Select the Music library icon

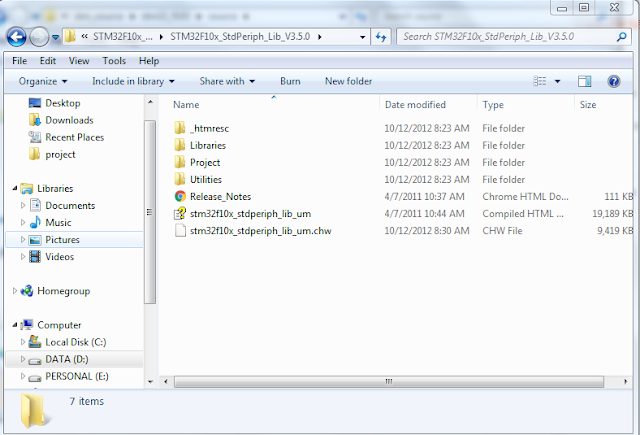(x=35, y=222)
